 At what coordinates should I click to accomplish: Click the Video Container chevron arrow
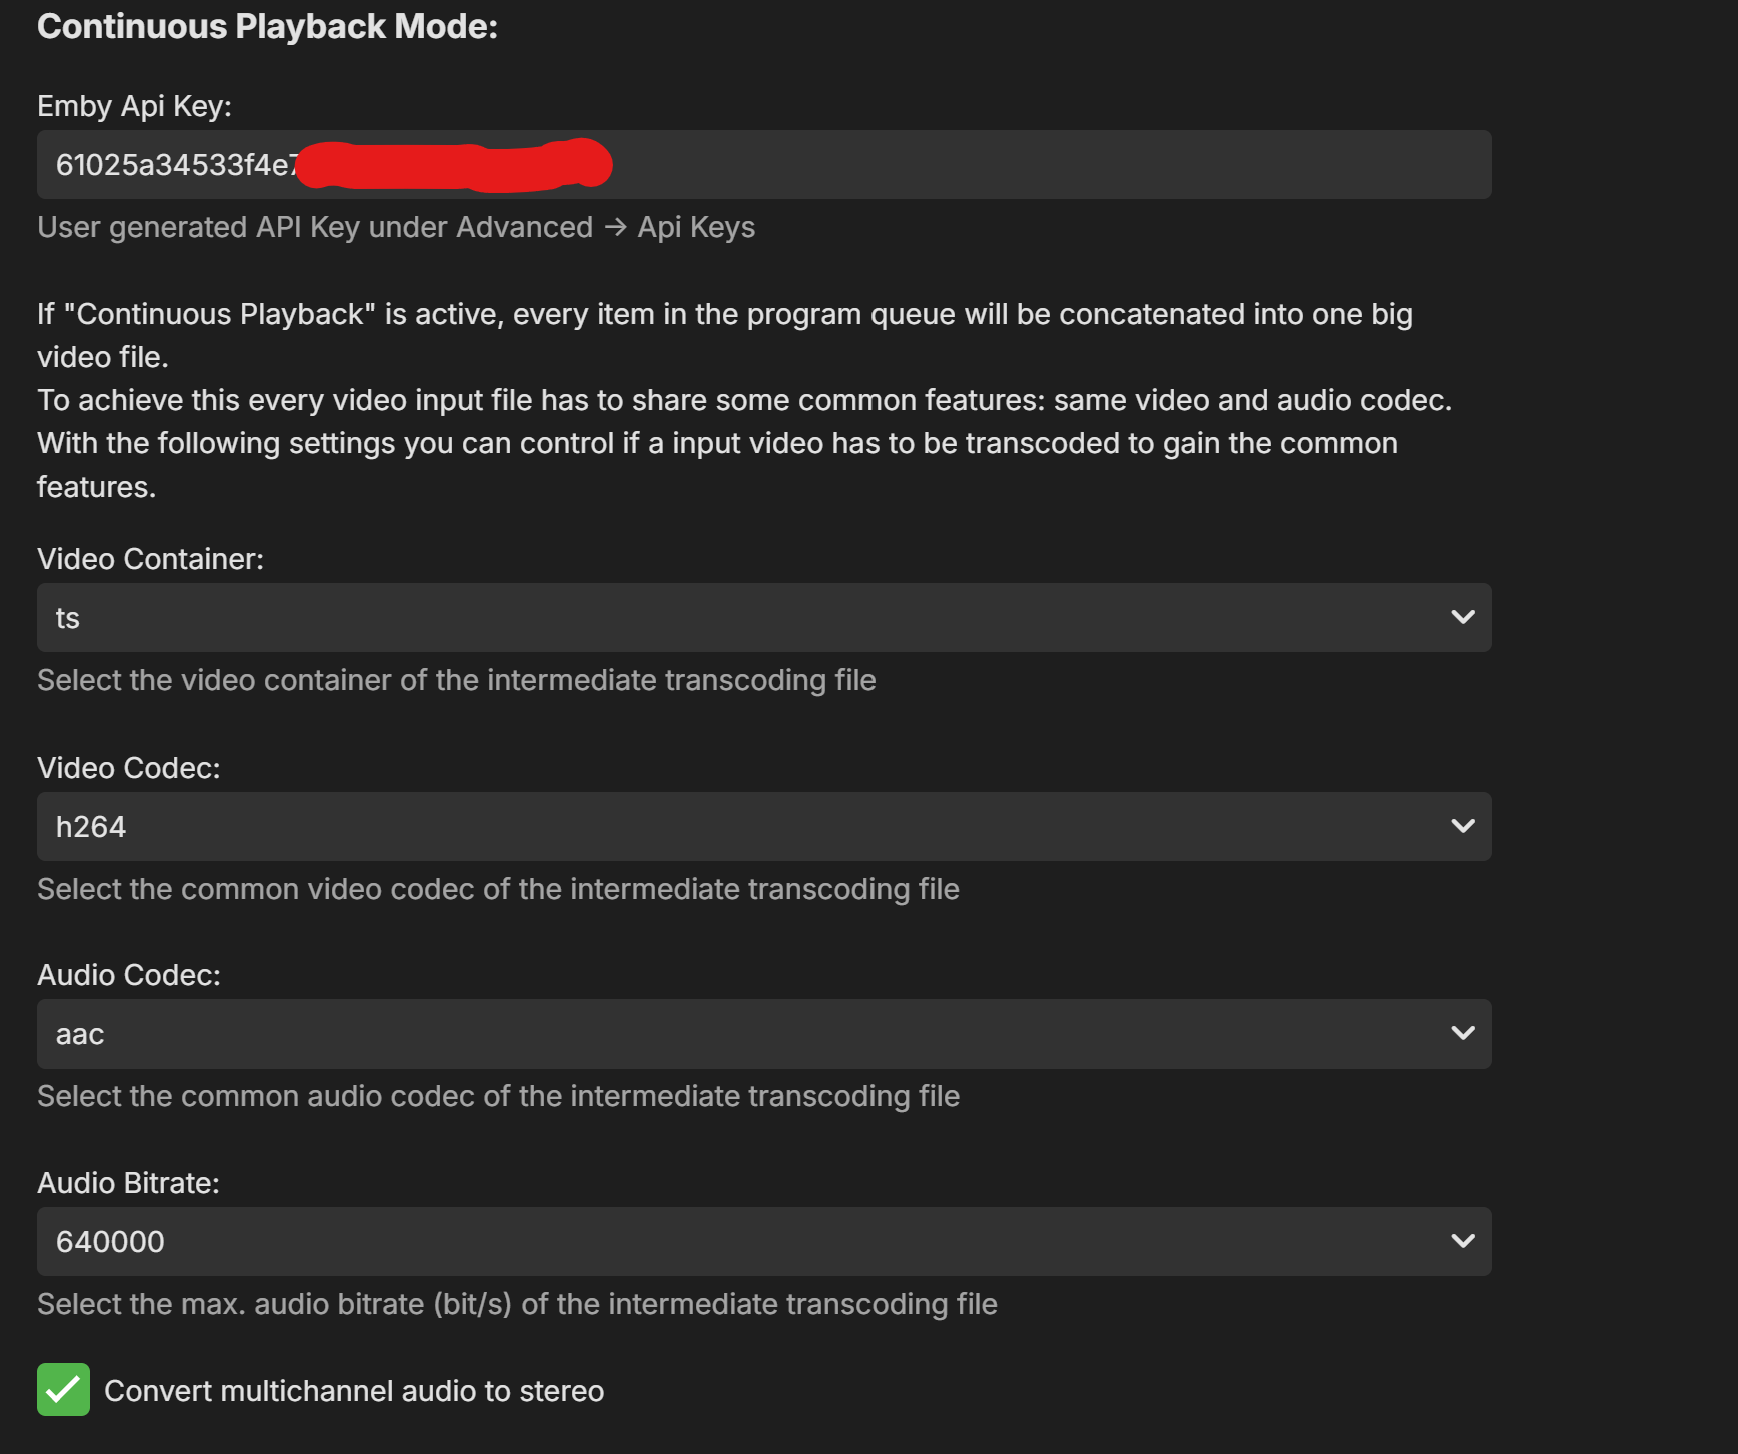tap(1462, 618)
